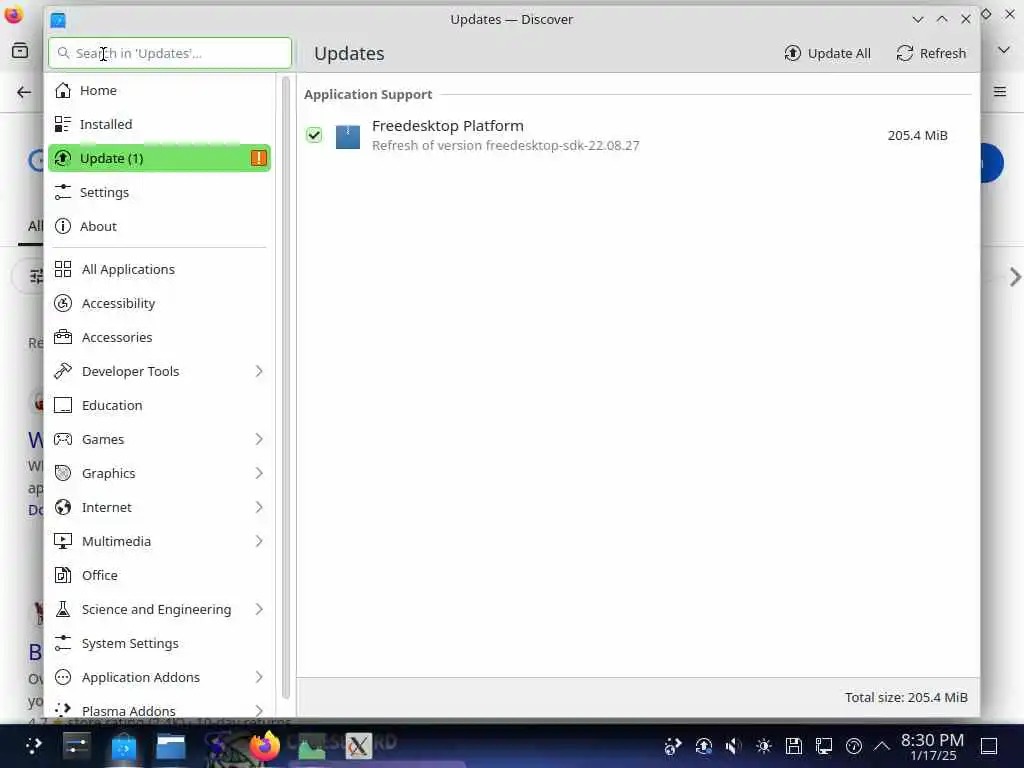Screen dimensions: 1024x768
Task: Click the Games controller icon
Action: click(x=63, y=439)
